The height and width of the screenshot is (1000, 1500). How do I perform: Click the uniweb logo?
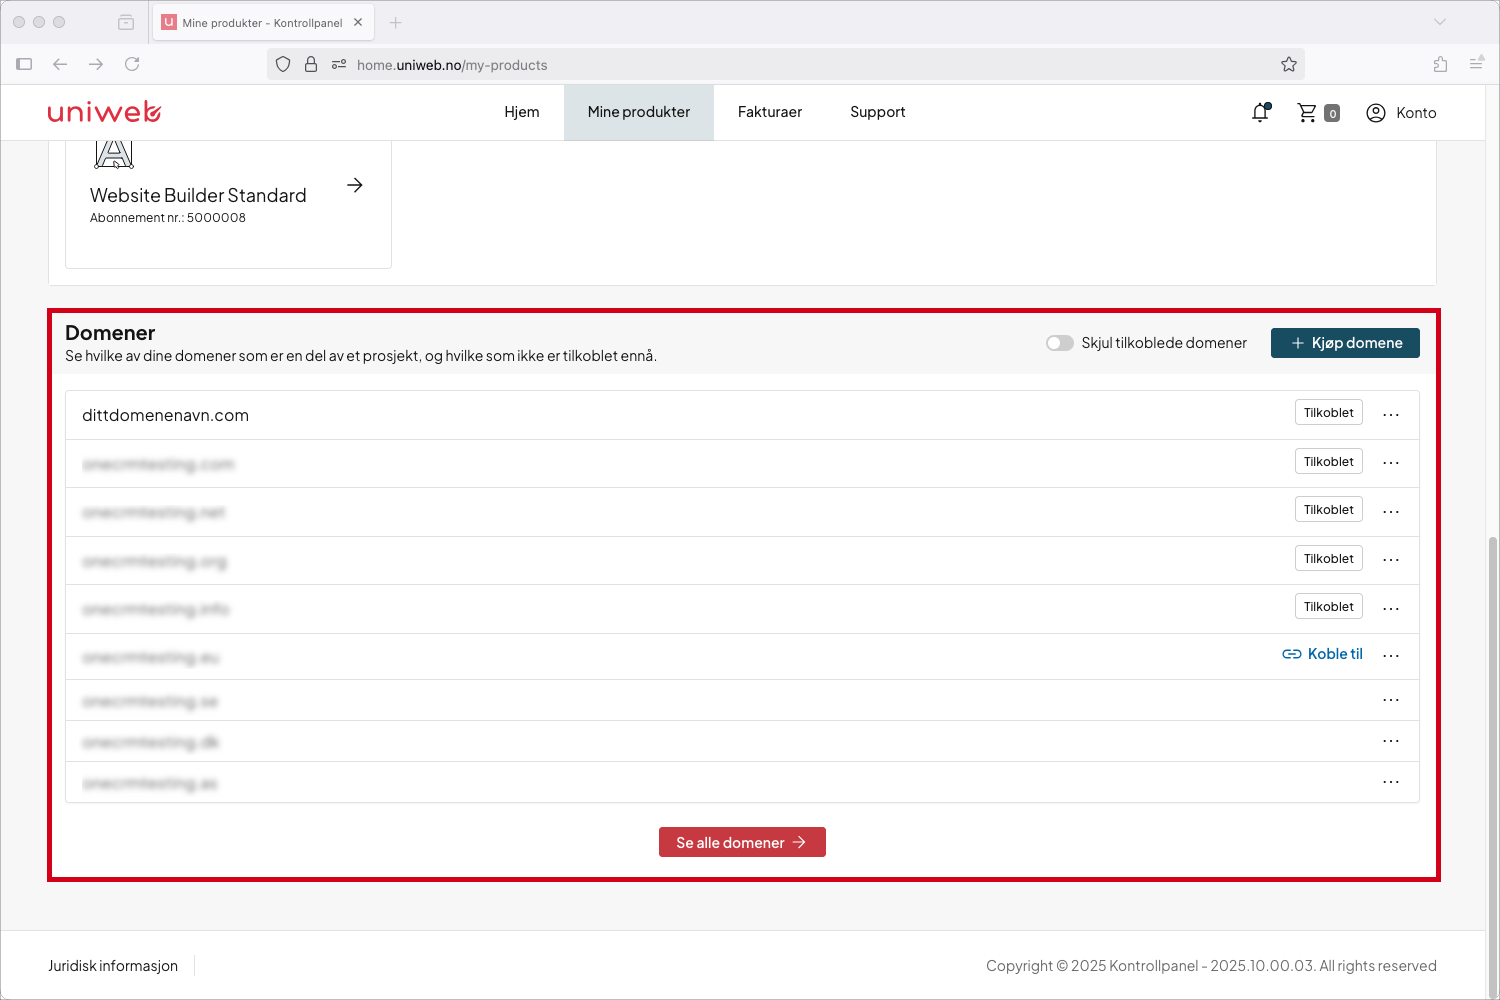point(104,112)
